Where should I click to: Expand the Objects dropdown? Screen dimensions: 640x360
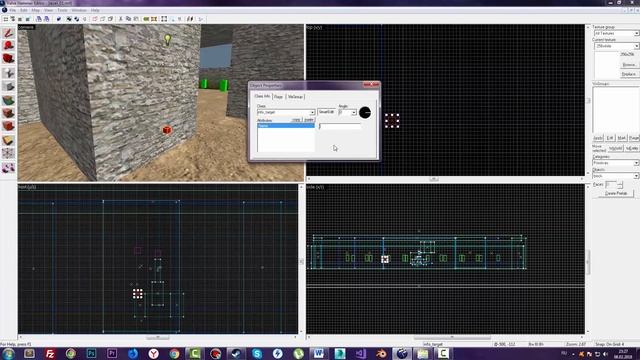point(636,176)
